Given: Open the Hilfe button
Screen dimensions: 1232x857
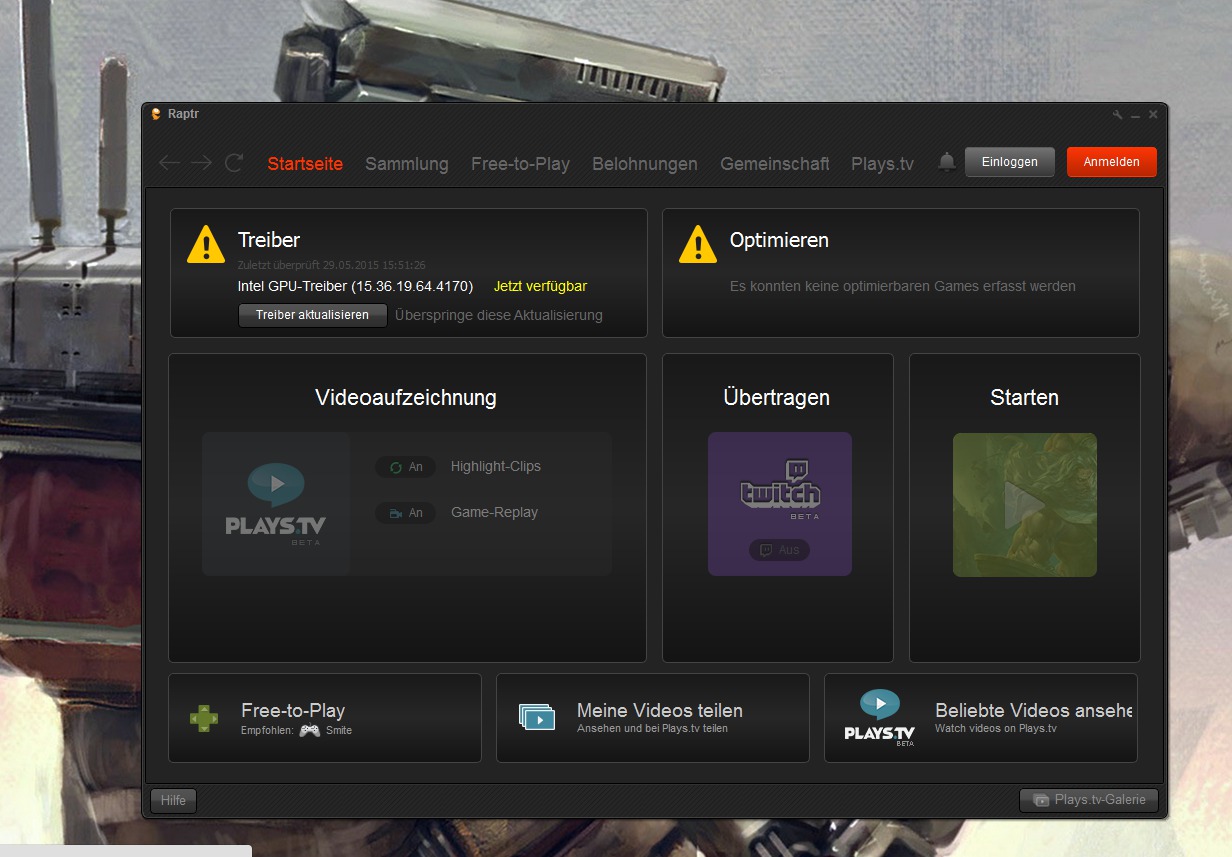Looking at the screenshot, I should tap(173, 800).
